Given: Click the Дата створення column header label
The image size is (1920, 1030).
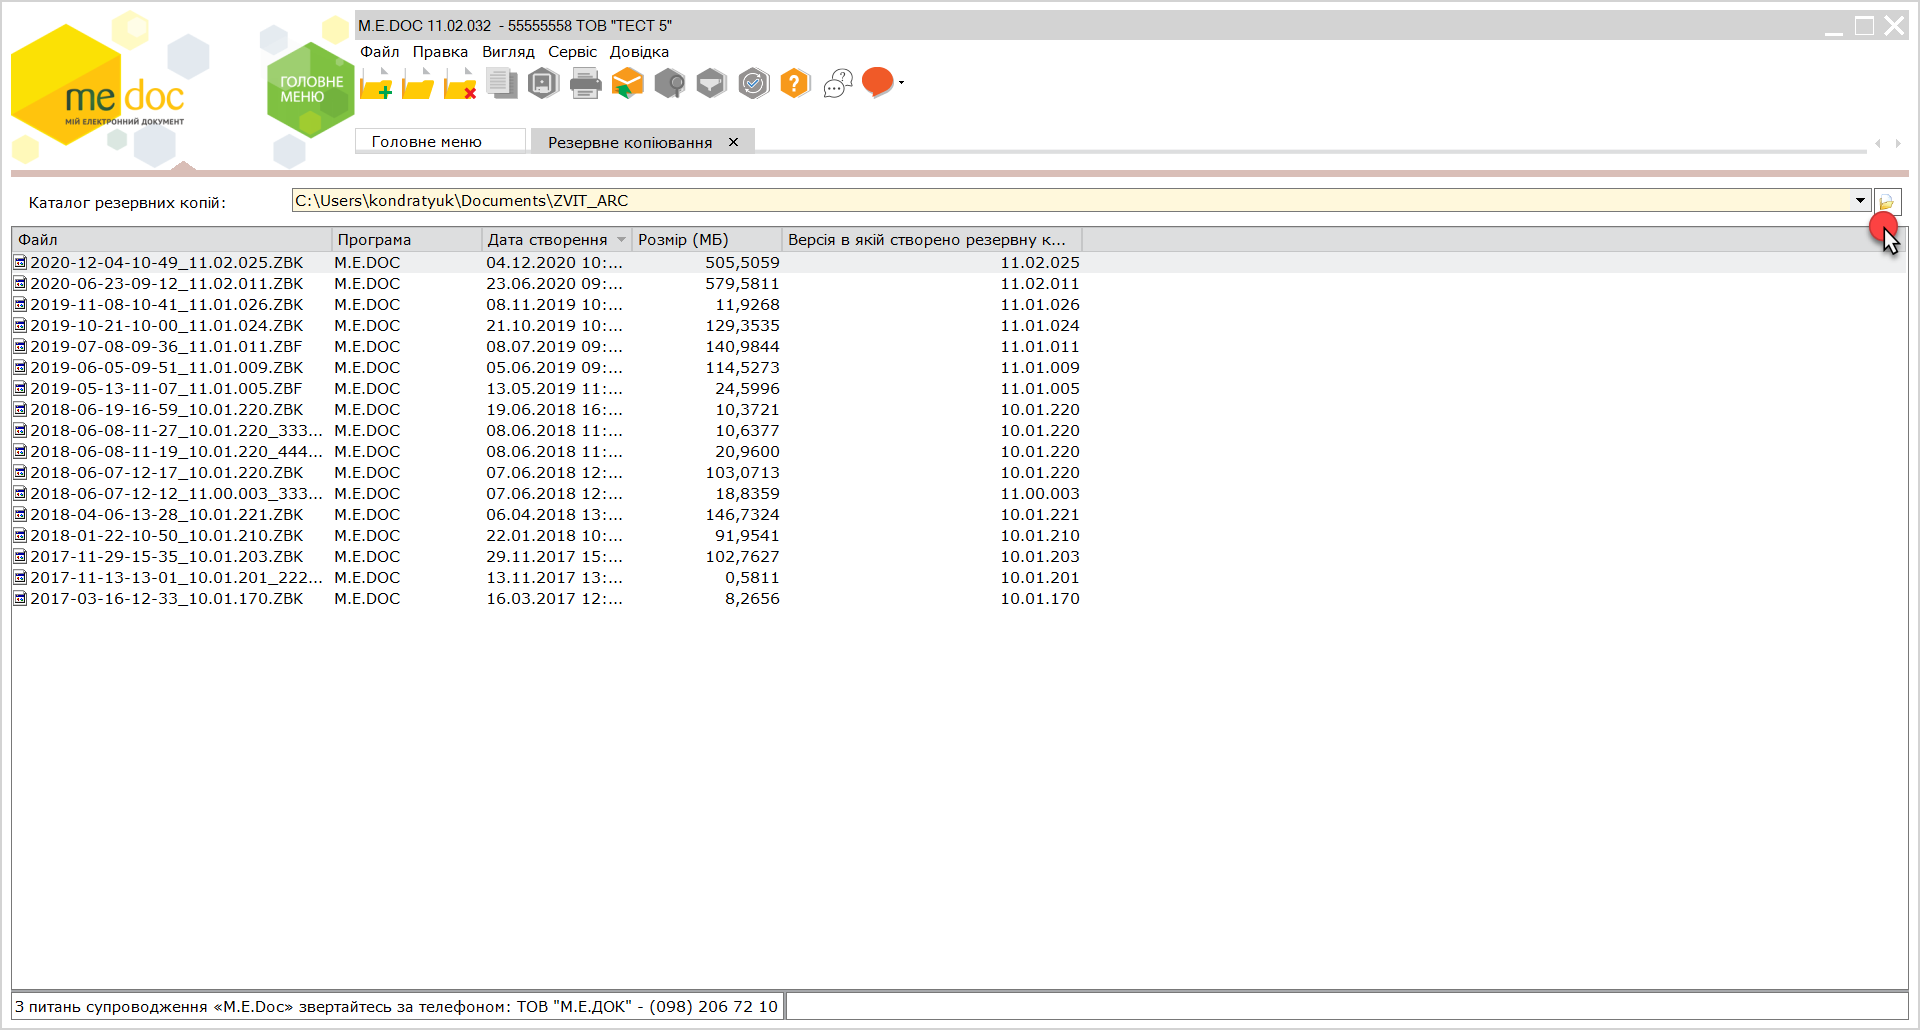Looking at the screenshot, I should (x=547, y=240).
